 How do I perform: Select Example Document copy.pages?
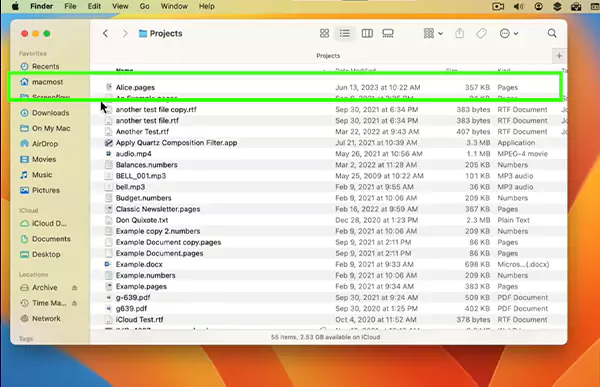[328, 243]
